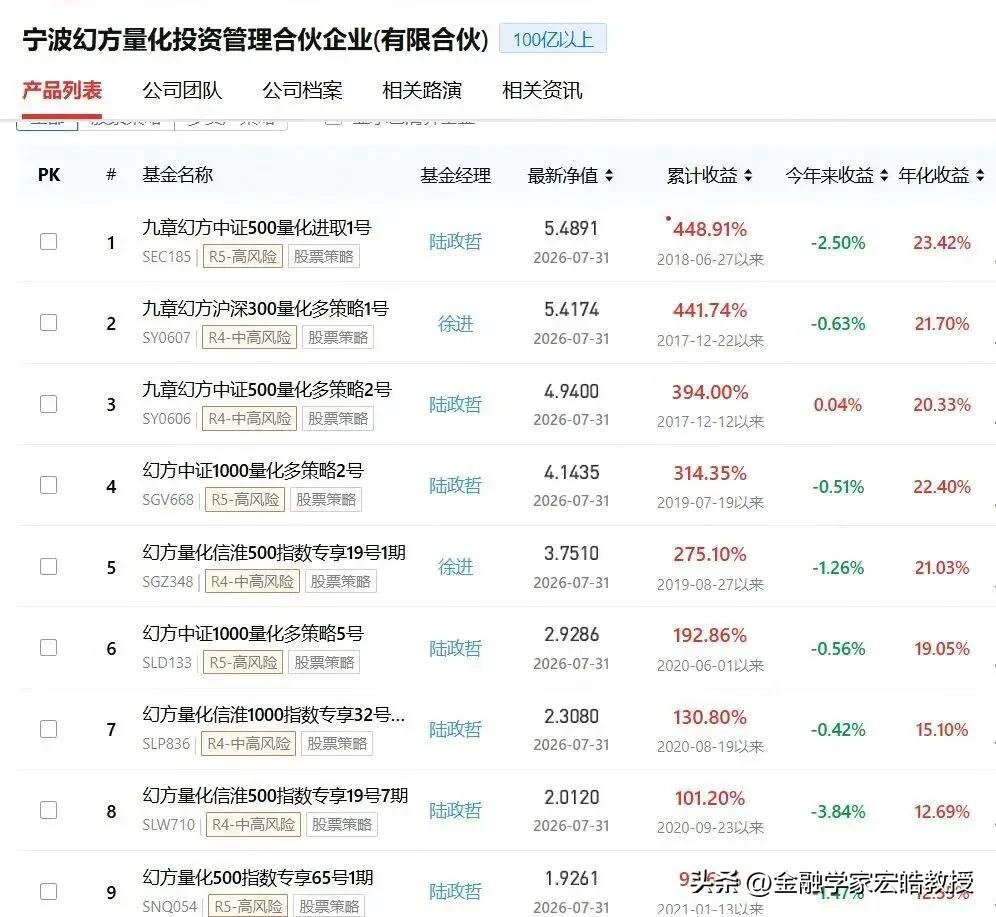This screenshot has width=996, height=917.
Task: Open manager 陆政哲 in row 7
Action: tap(455, 730)
